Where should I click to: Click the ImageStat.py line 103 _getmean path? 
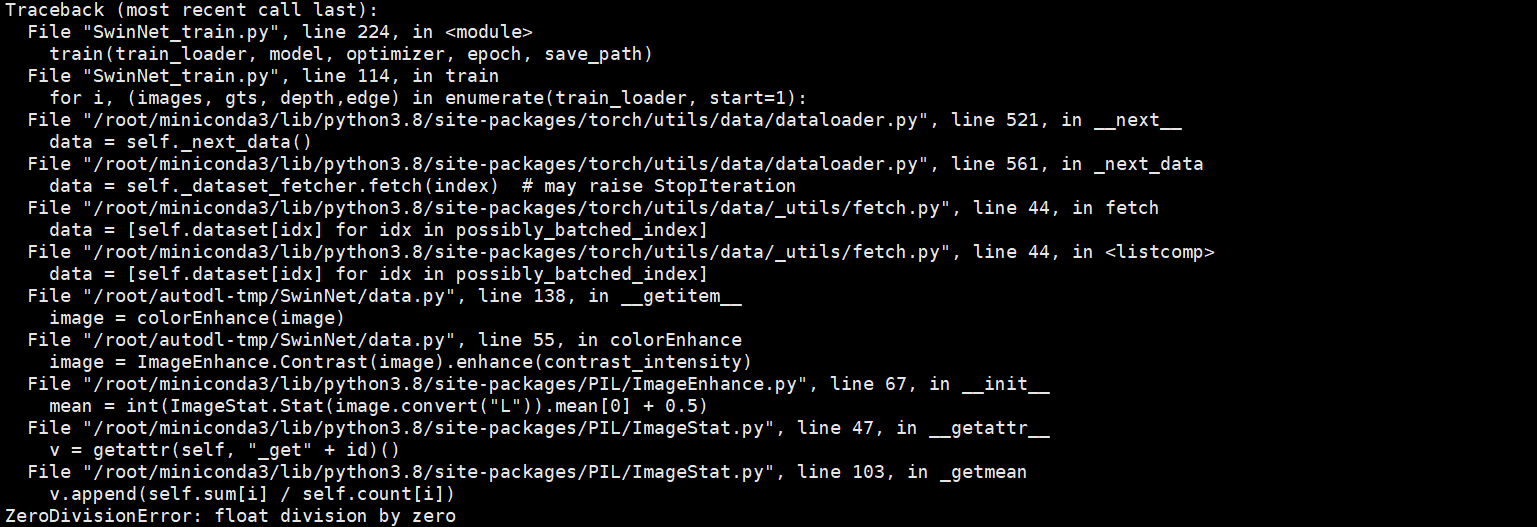point(540,471)
